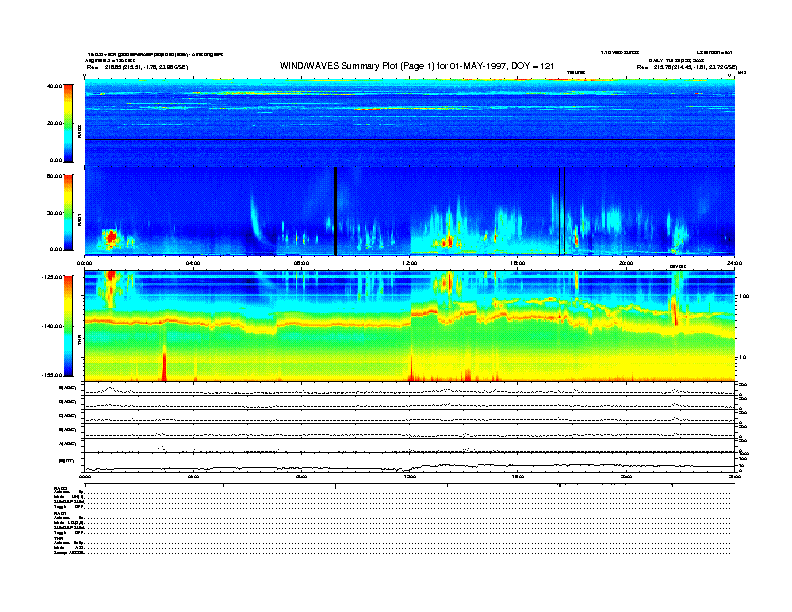Click the TNR color scale bar
Image resolution: width=792 pixels, height=612 pixels.
click(68, 326)
